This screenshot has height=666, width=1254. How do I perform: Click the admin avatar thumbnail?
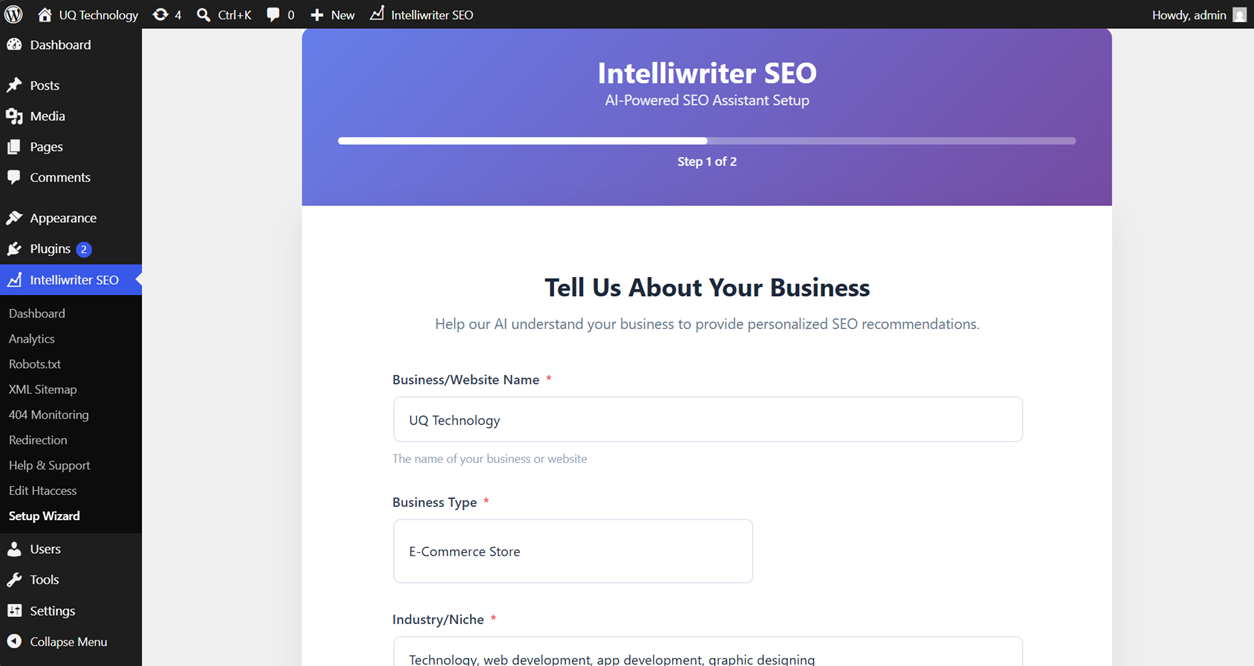1240,15
